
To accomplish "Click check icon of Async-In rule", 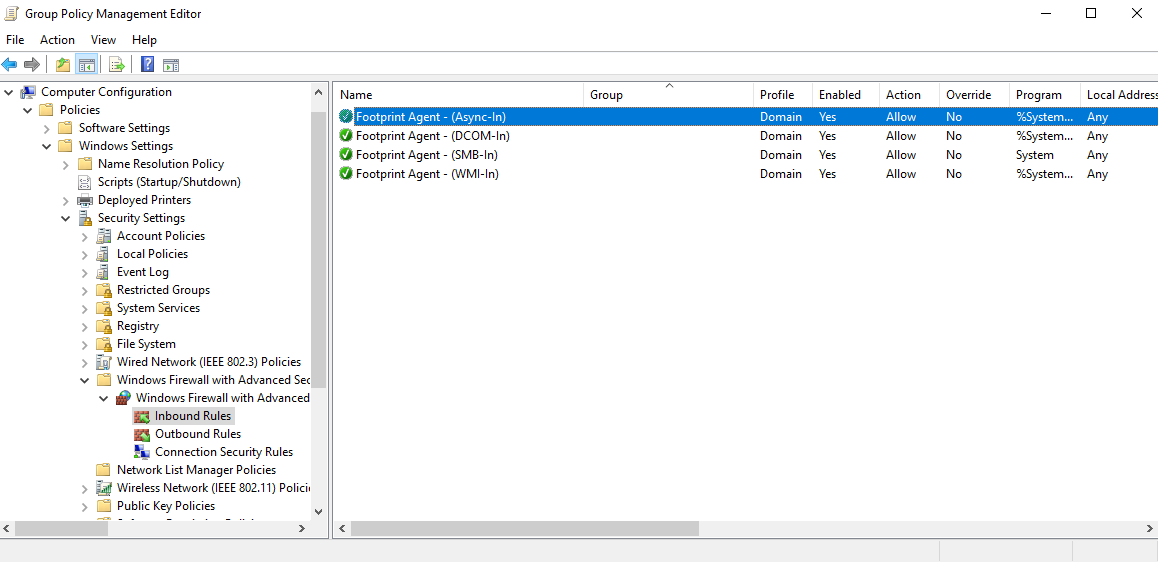I will pos(346,117).
